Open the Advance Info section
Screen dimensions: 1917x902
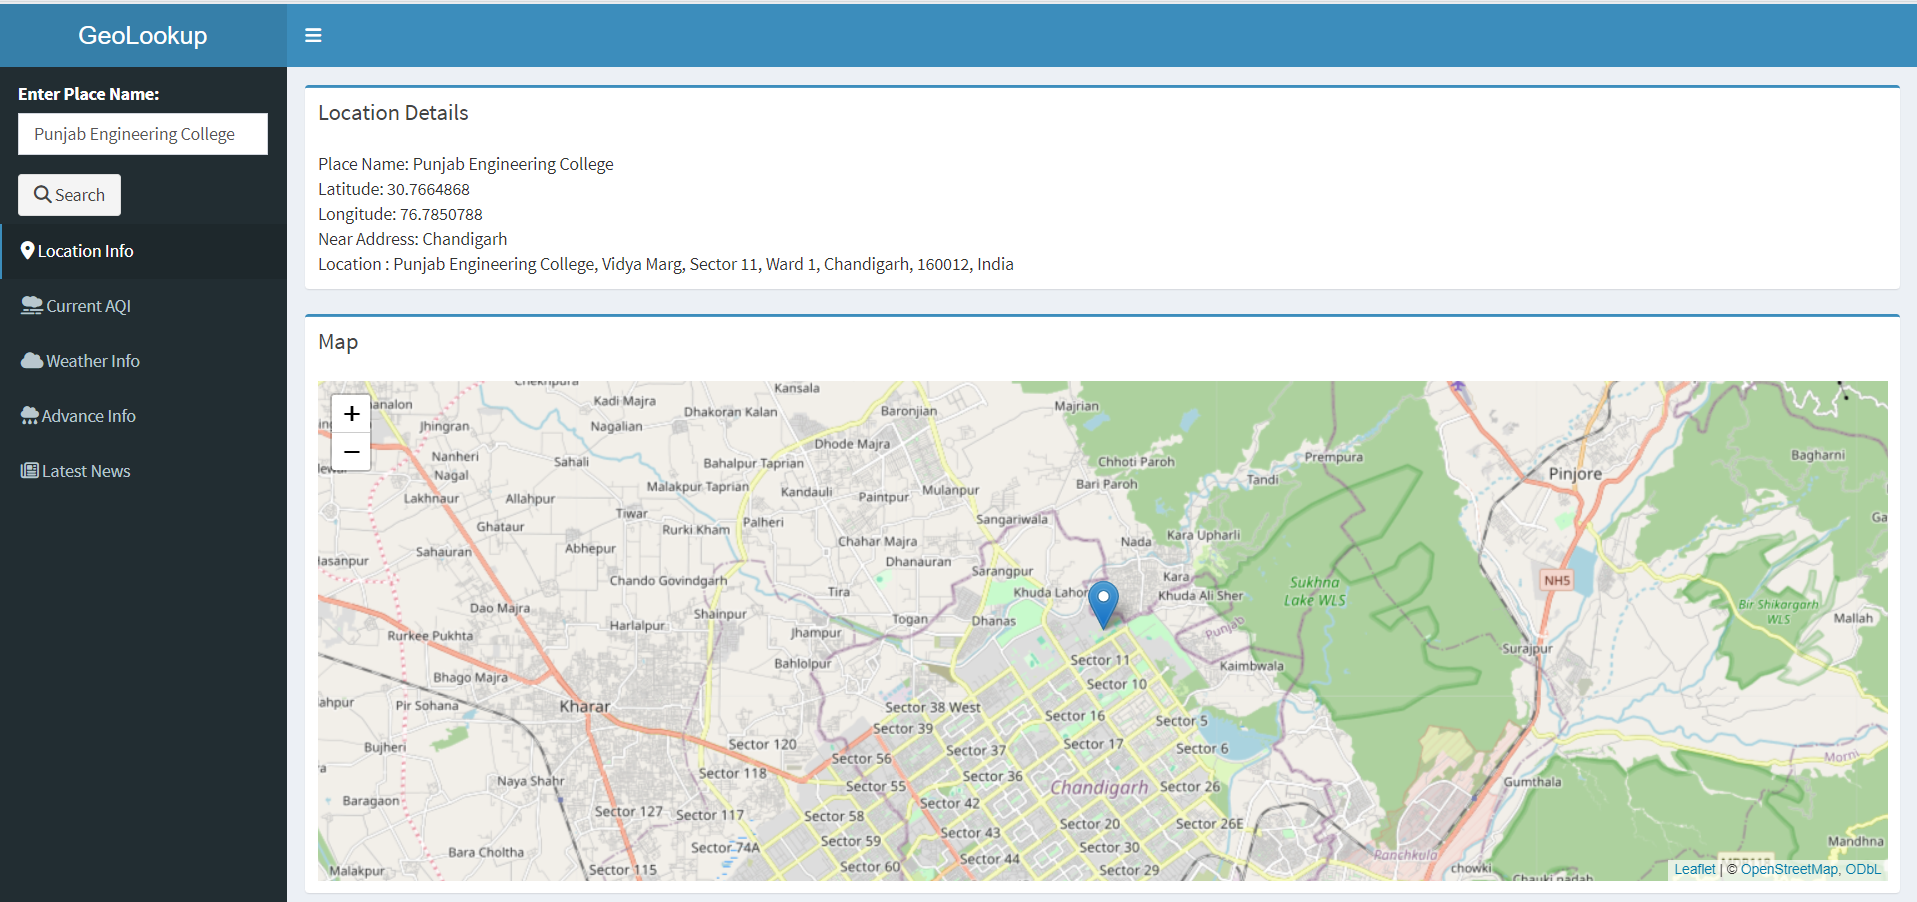(143, 416)
